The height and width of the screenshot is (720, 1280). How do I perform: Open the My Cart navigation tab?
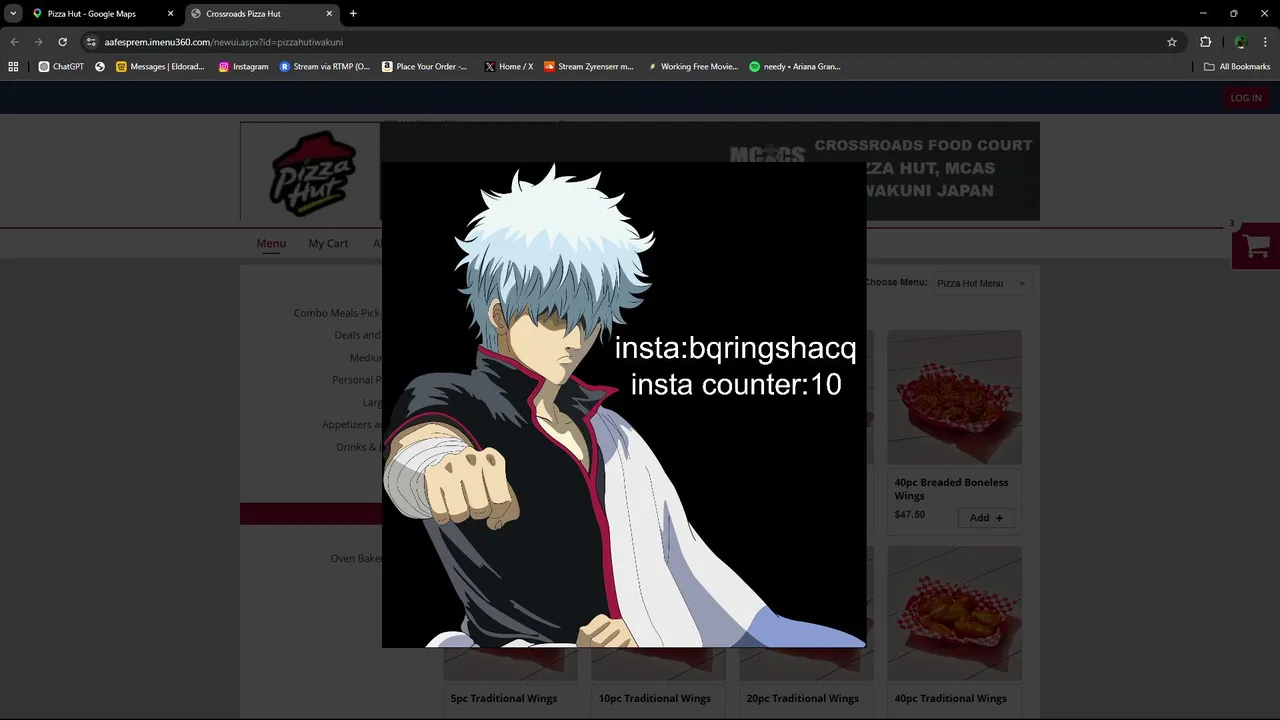pos(328,243)
